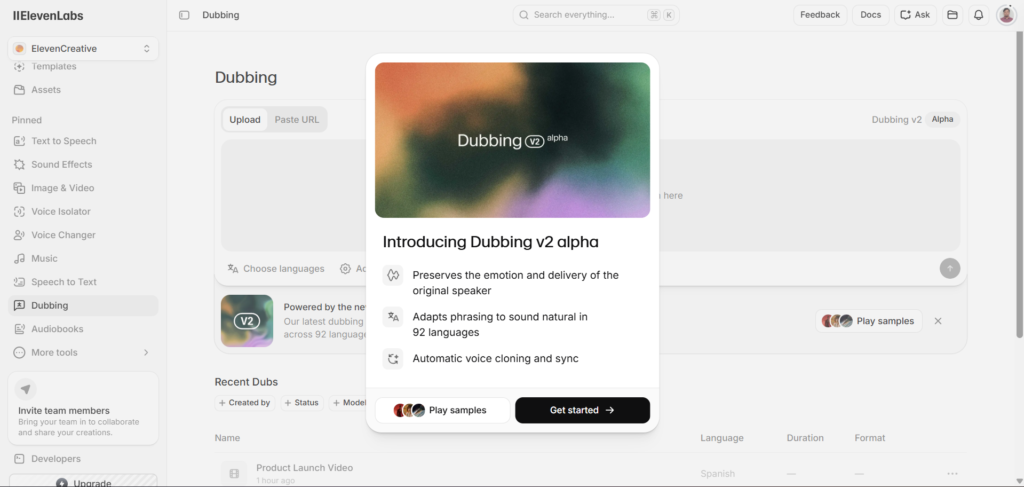
Task: Click the ElevenLabs logo
Action: pos(48,16)
